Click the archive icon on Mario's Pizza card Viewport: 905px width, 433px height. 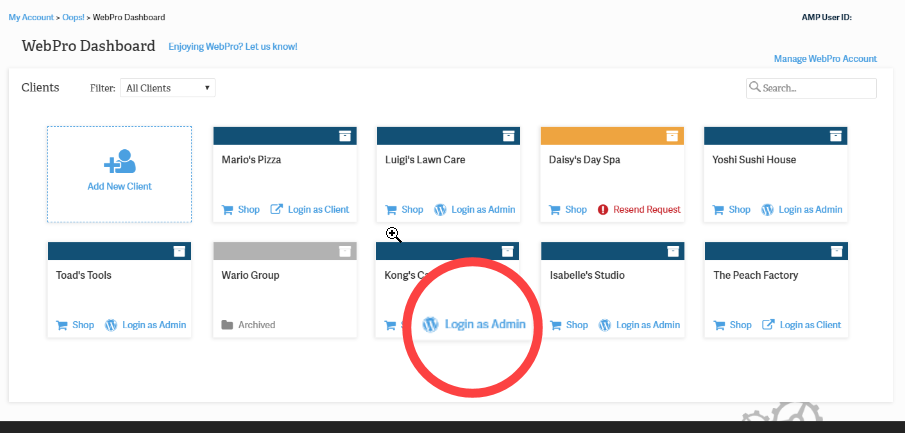(x=344, y=136)
